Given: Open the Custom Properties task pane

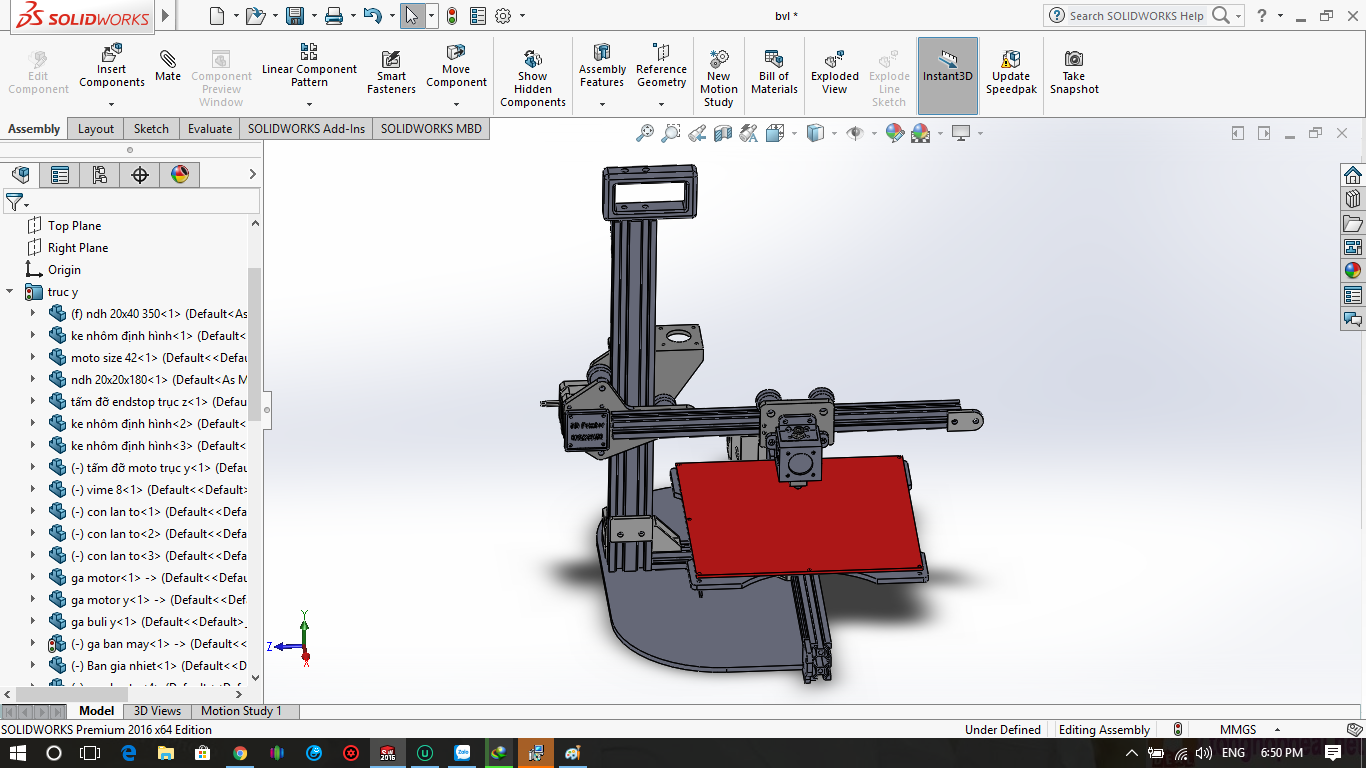Looking at the screenshot, I should [1353, 295].
